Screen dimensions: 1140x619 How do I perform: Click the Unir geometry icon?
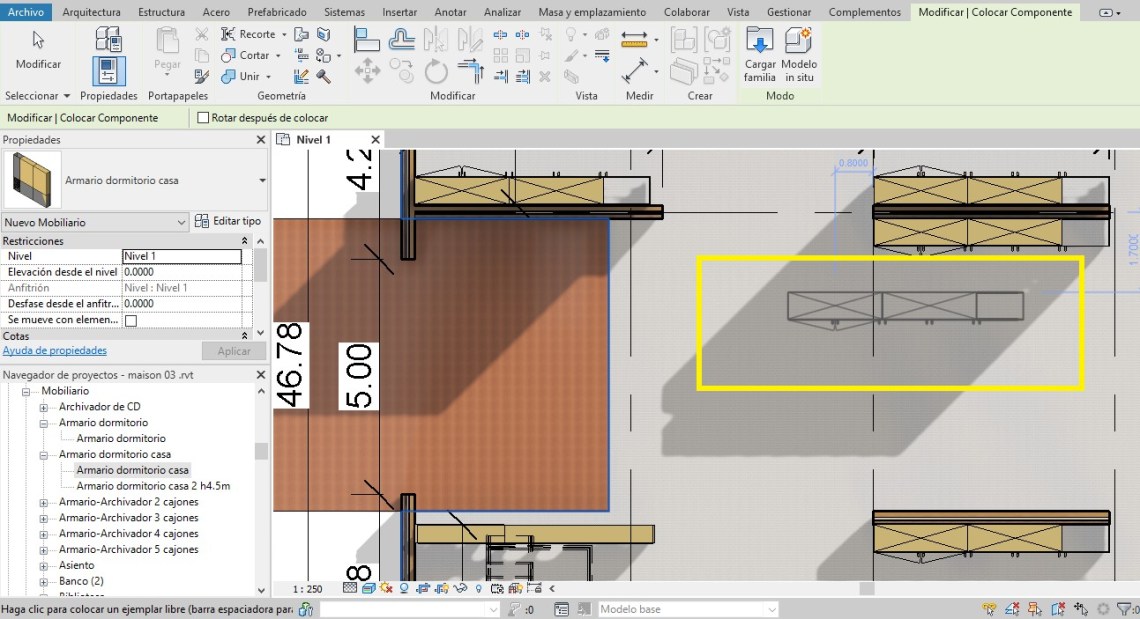229,76
